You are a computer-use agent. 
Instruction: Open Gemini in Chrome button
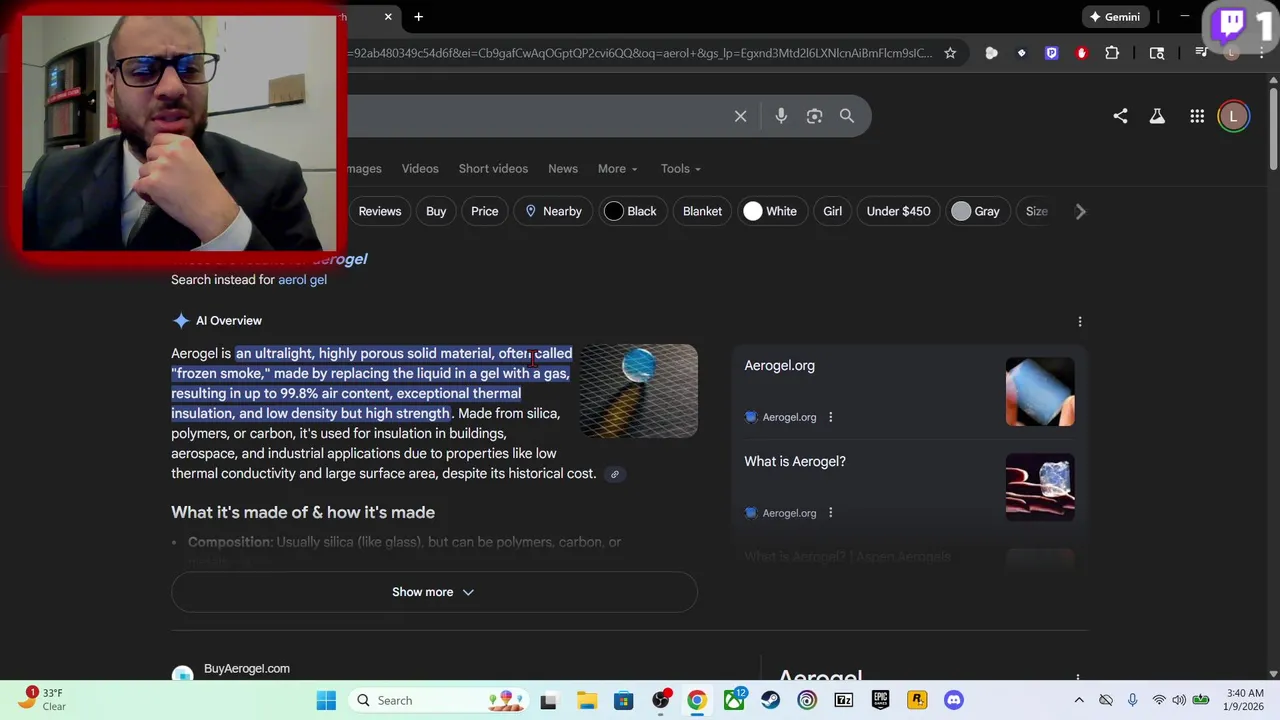(x=1114, y=16)
